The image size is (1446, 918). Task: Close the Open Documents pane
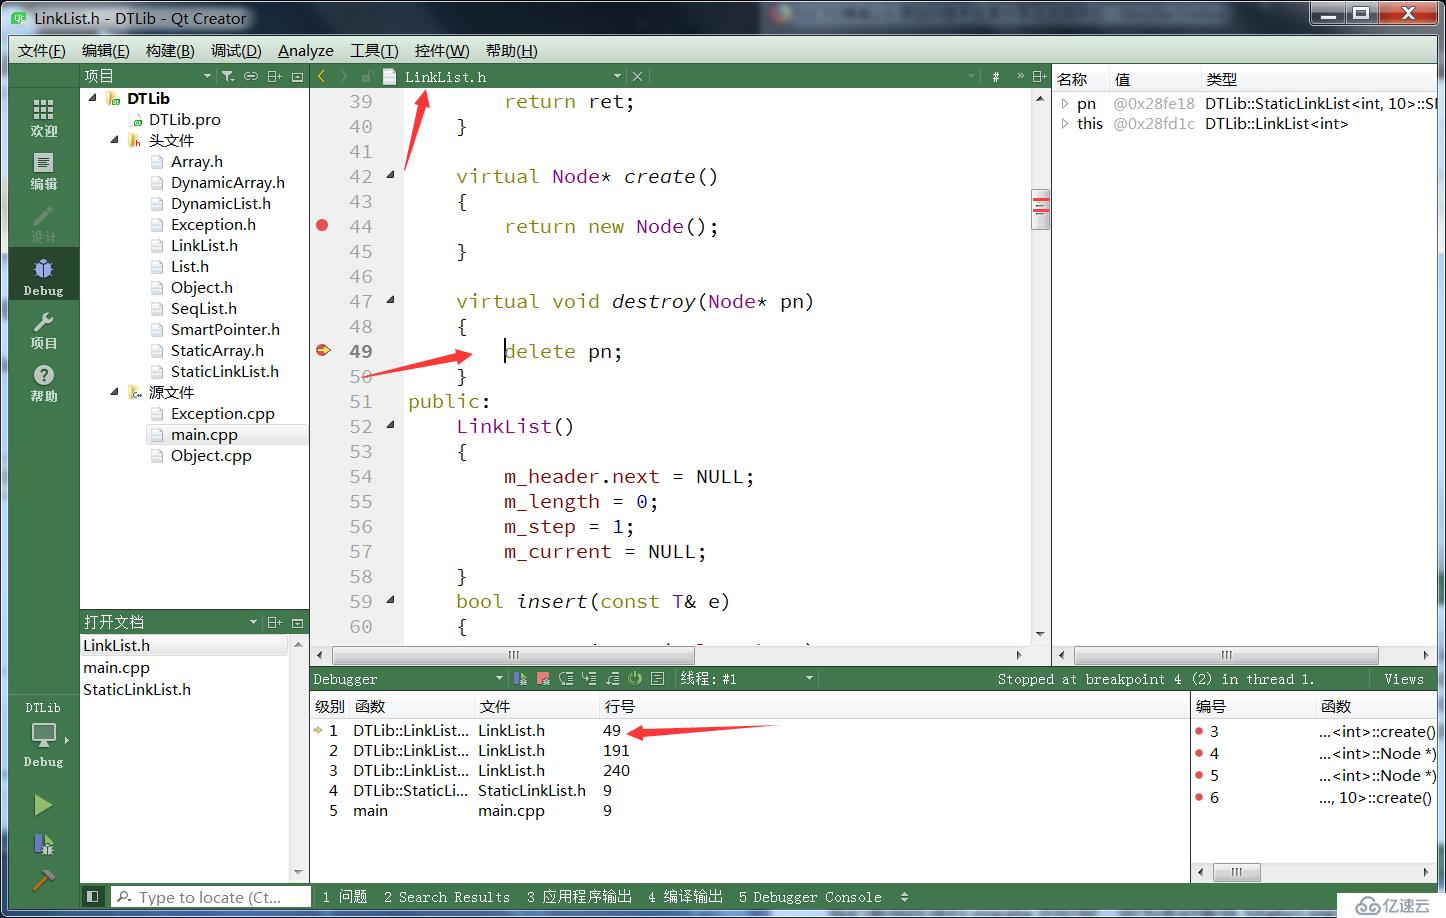297,622
